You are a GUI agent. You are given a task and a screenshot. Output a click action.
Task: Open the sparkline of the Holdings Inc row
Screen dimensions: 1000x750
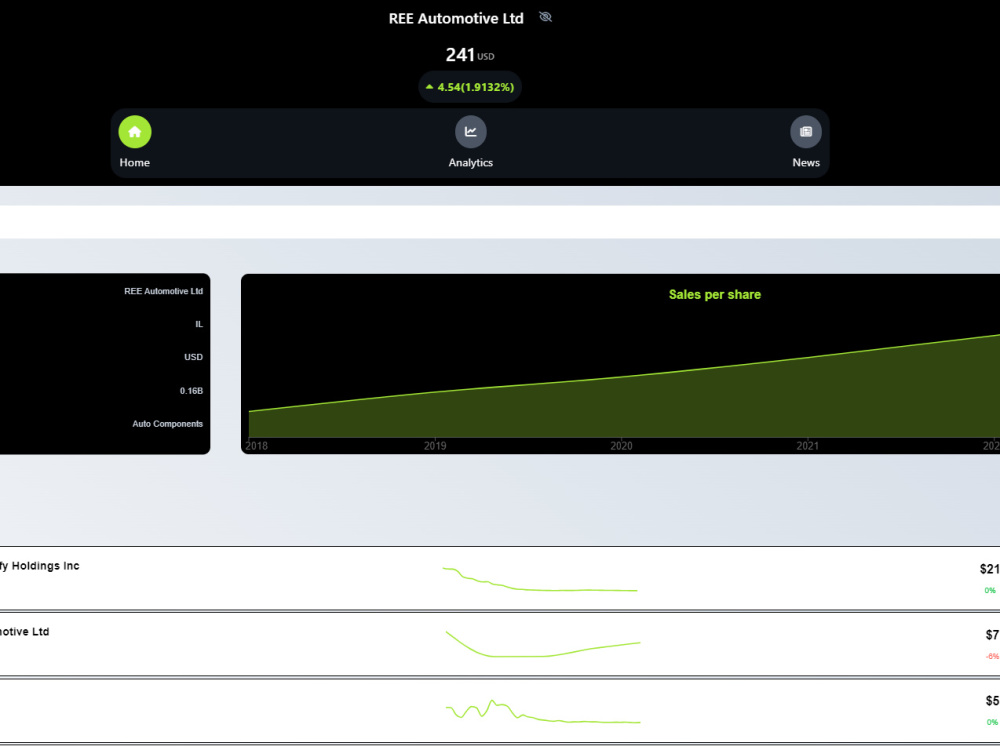[540, 579]
